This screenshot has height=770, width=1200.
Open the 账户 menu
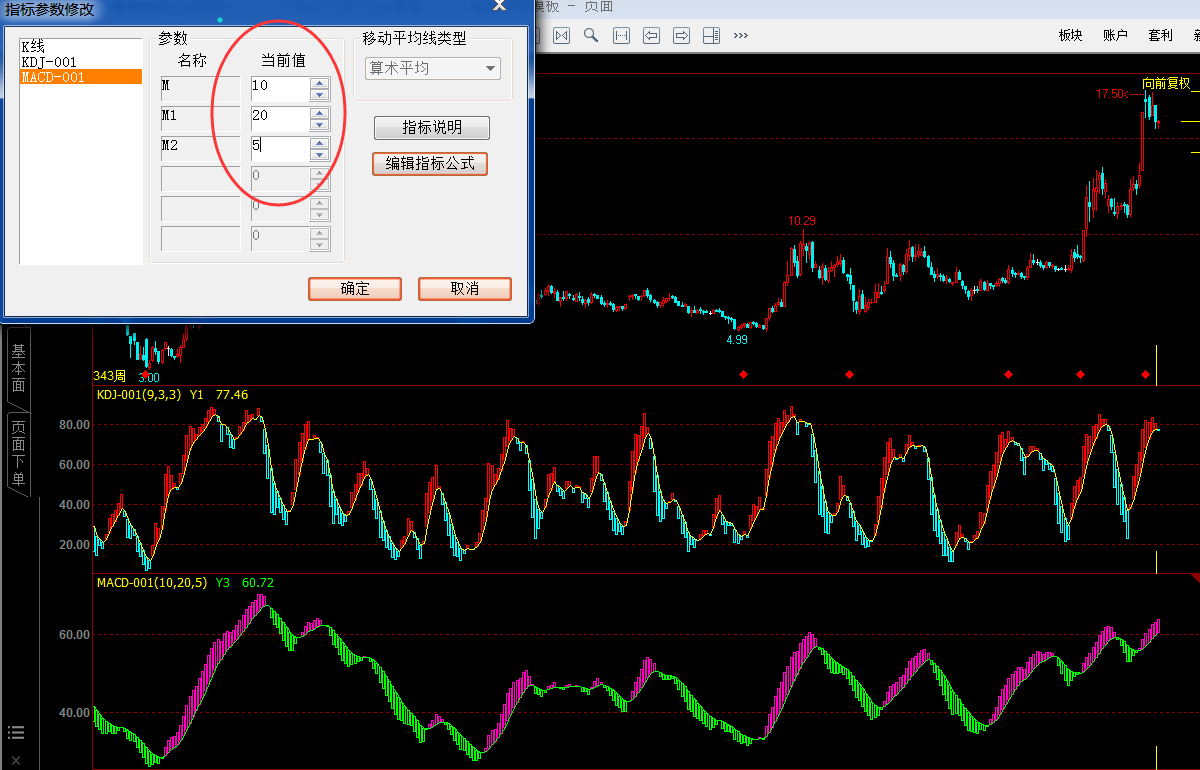tap(1115, 35)
